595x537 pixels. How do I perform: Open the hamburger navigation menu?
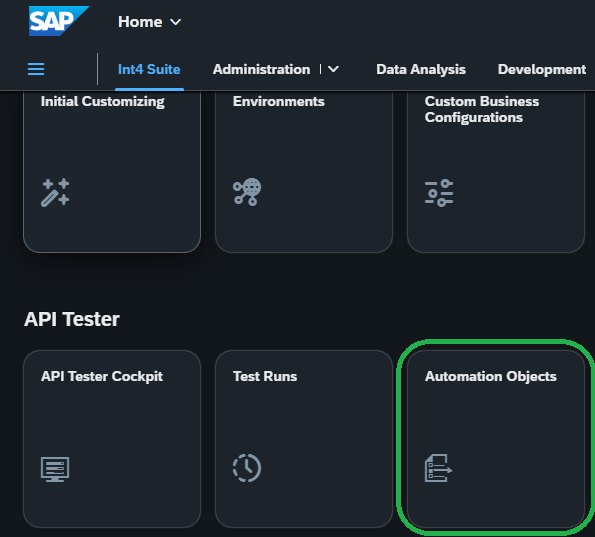36,69
